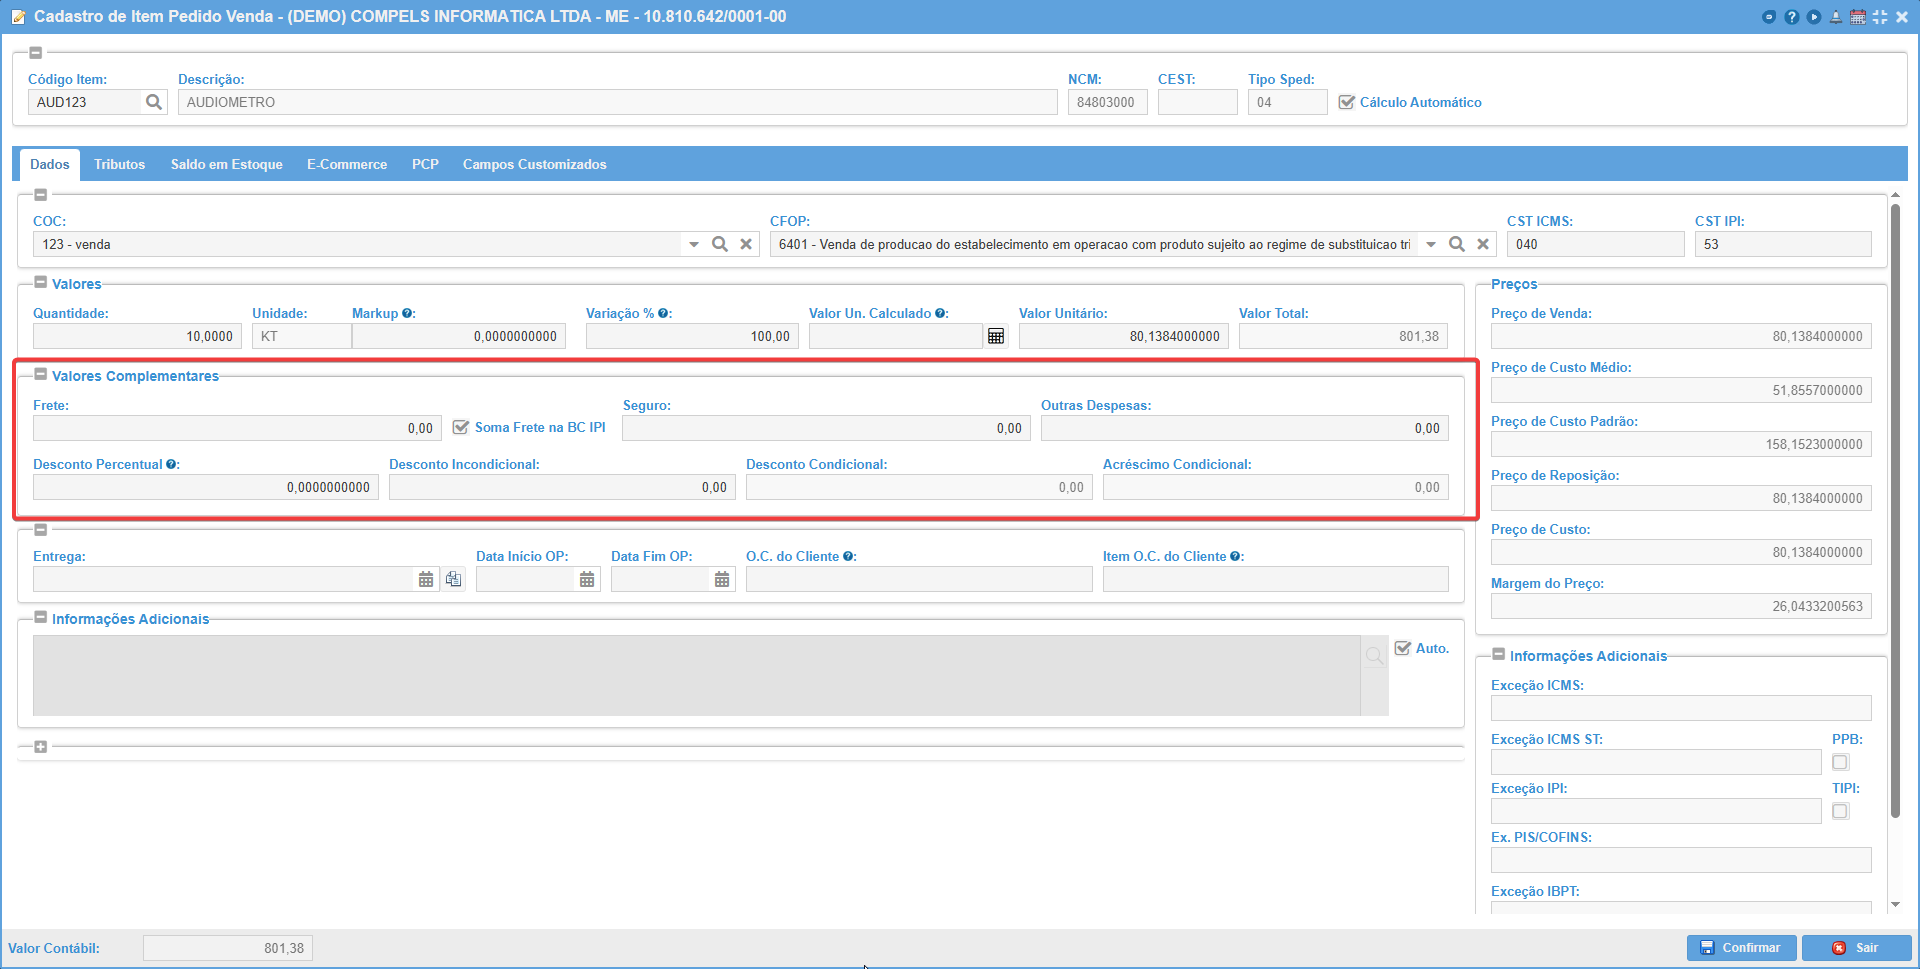Click help icon beside Item O.C. do Cliente

point(1235,556)
